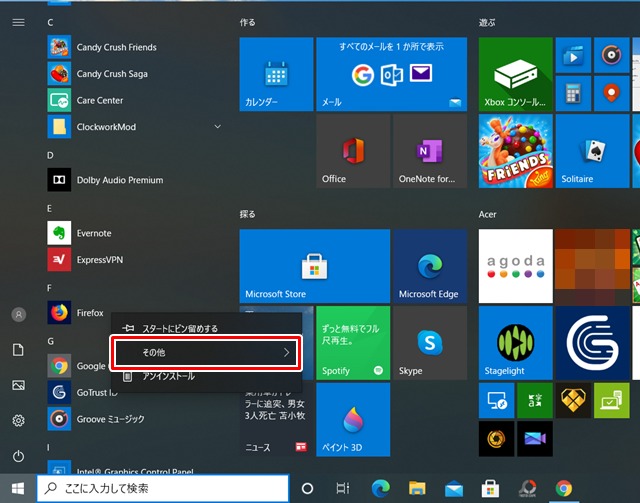Open the ニュース tile
This screenshot has width=640, height=503.
[276, 425]
